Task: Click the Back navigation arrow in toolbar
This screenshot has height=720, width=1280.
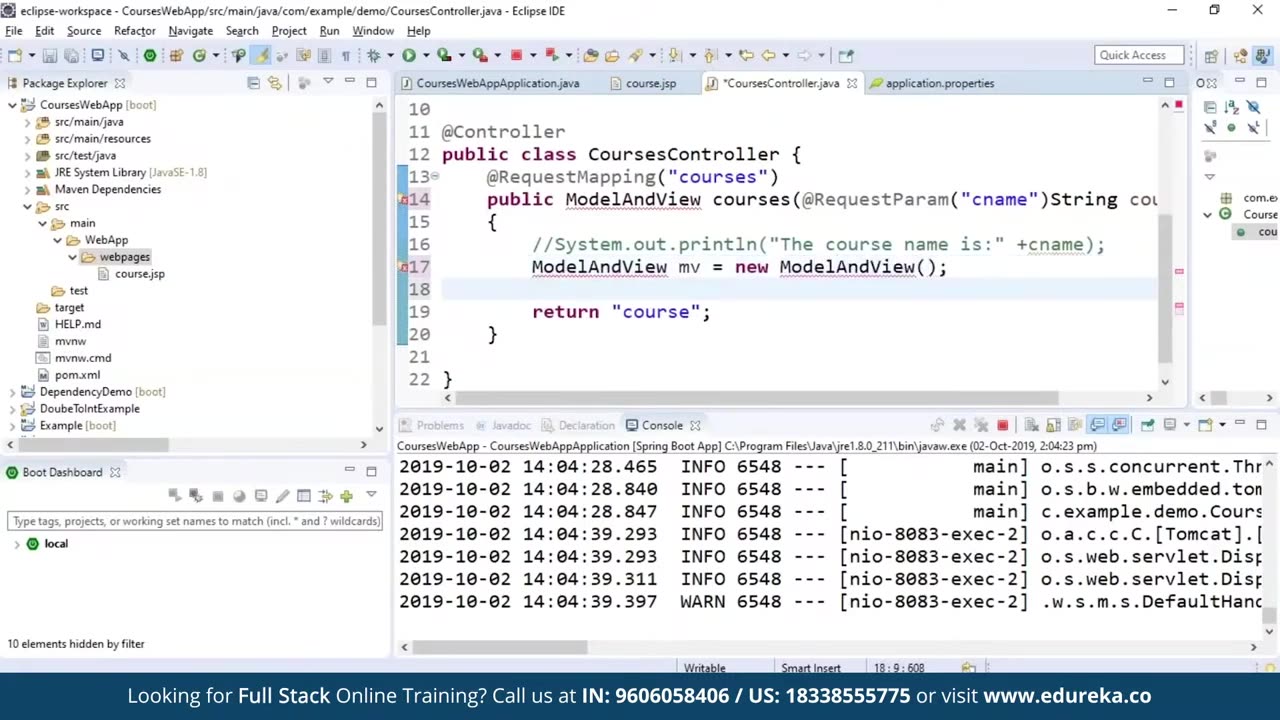Action: 768,55
